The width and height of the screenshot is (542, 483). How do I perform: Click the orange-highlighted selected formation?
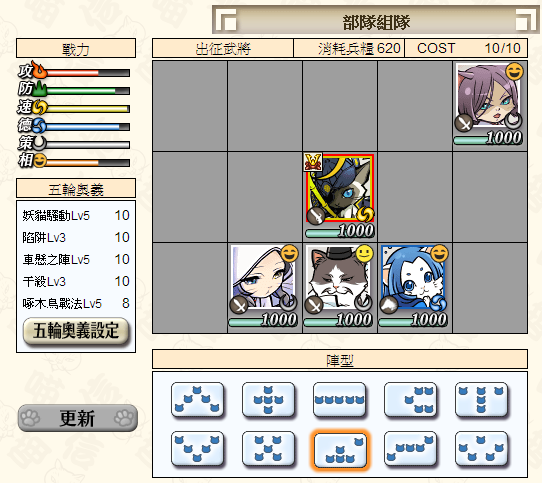tap(340, 449)
